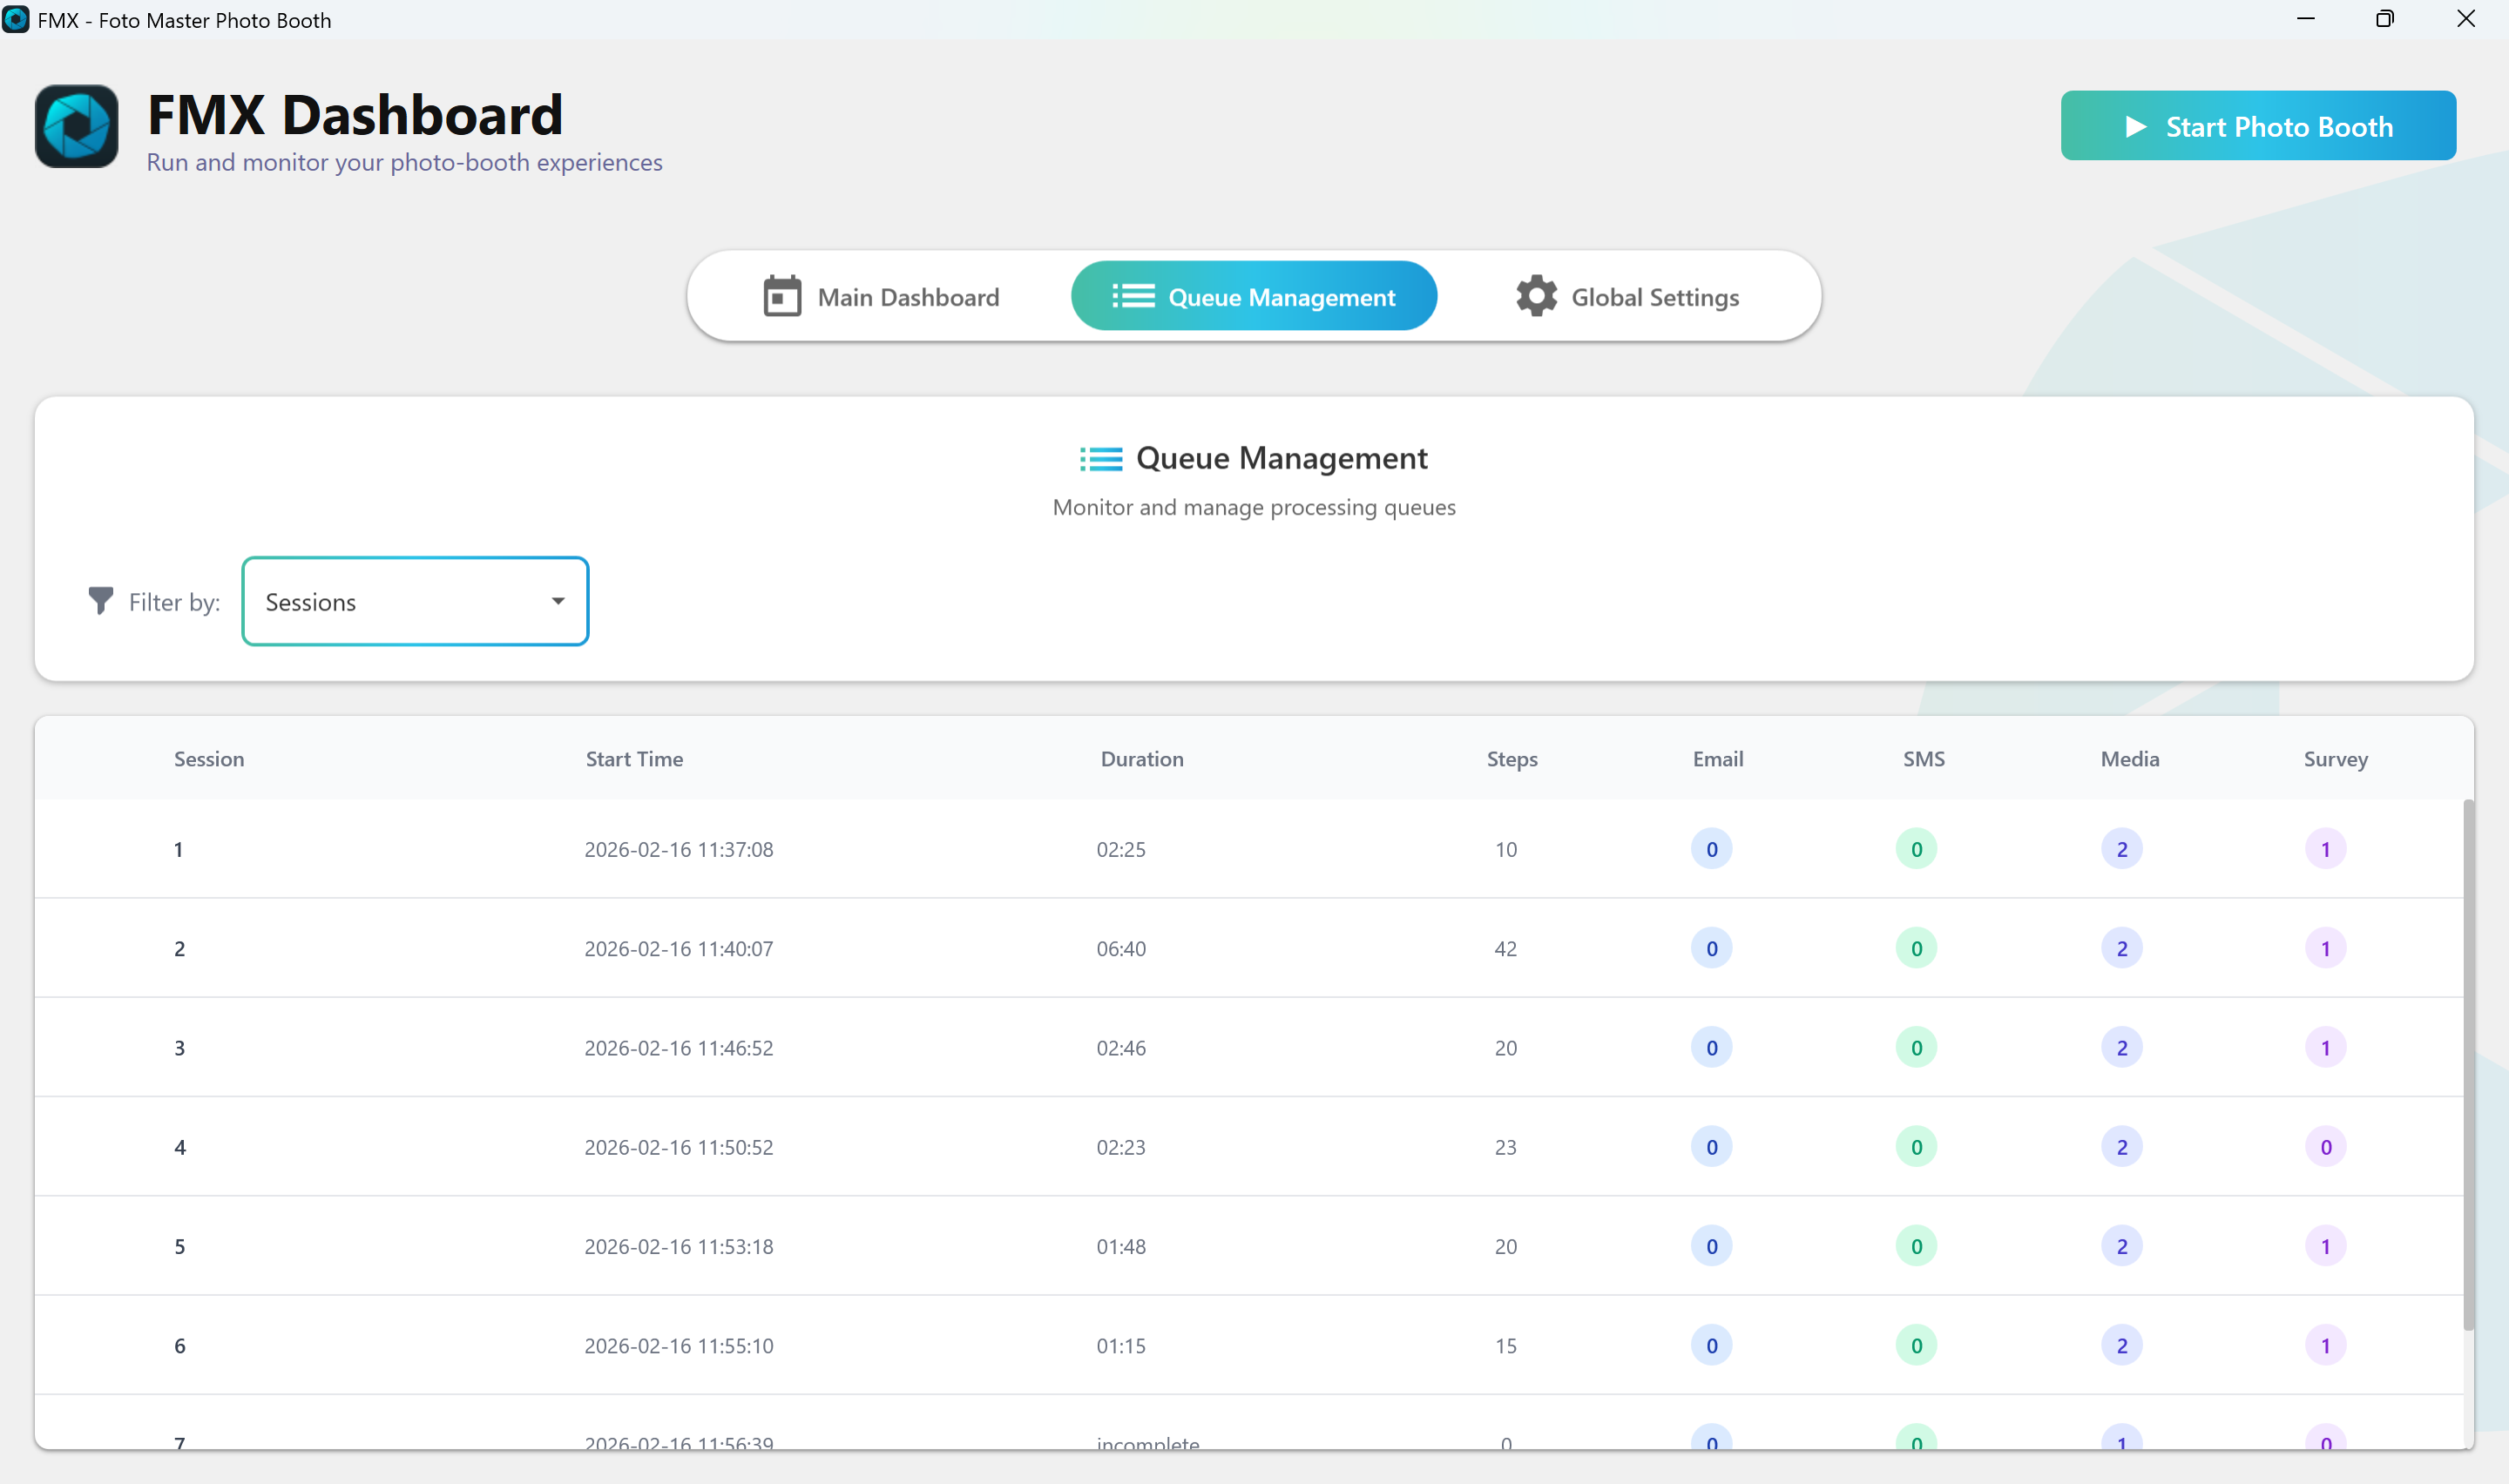
Task: Click the FMX camera shutter logo
Action: [x=76, y=127]
